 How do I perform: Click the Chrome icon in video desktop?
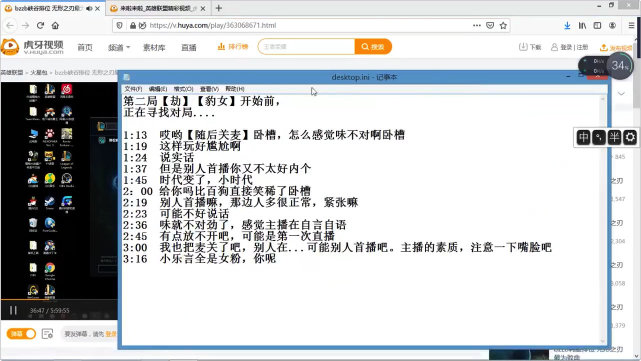[x=50, y=268]
